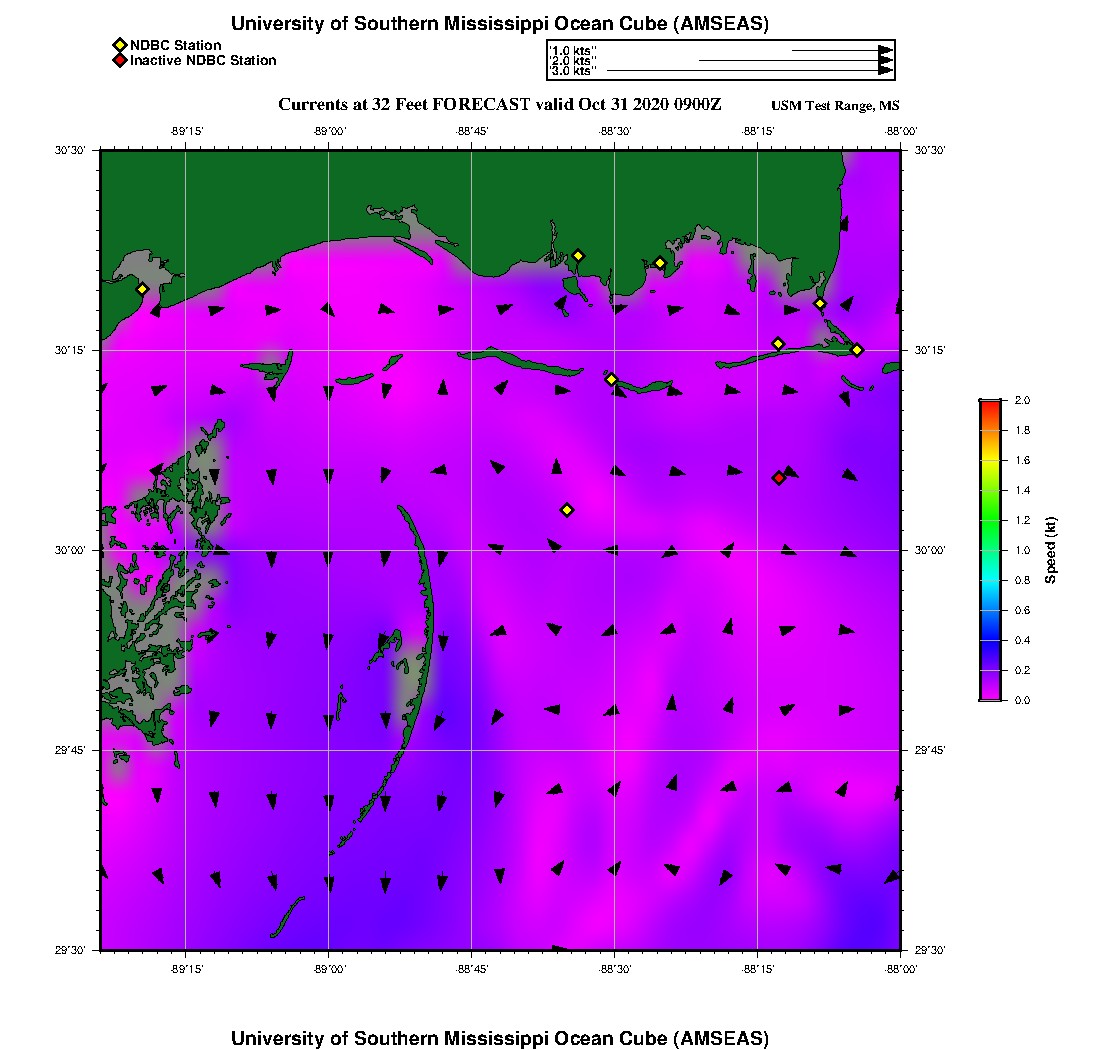Viewport: 1100px width, 1050px height.
Task: Click the 2.0 kts label in scale legend
Action: (x=574, y=61)
